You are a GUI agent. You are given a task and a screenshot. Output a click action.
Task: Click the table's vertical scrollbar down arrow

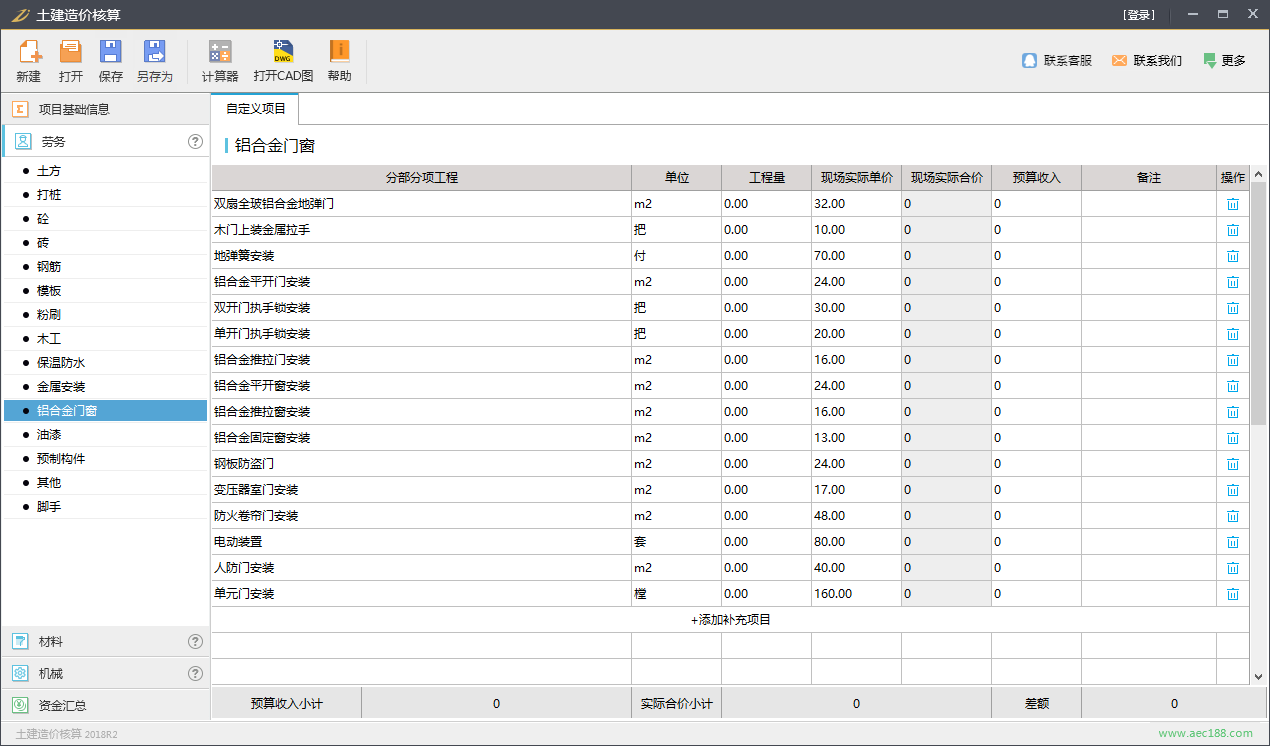[1258, 677]
